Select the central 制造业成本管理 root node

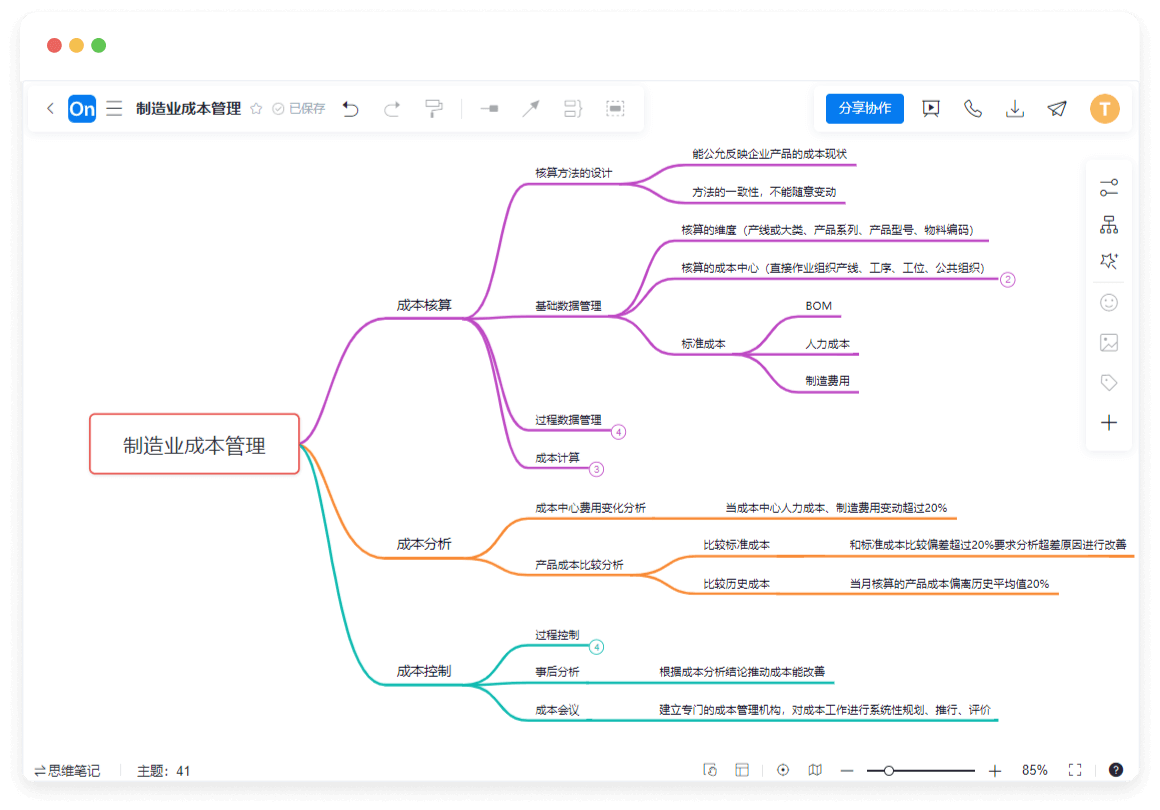(195, 445)
